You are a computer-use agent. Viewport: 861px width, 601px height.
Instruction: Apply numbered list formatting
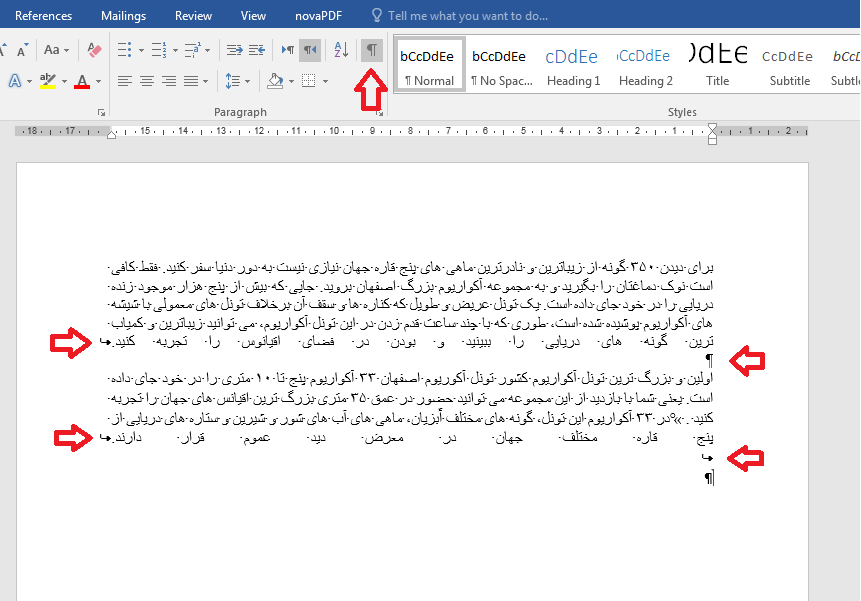click(159, 50)
